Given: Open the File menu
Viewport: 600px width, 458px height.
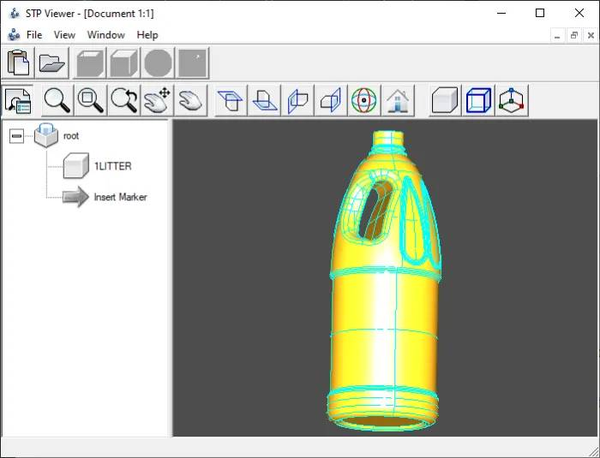Looking at the screenshot, I should (x=34, y=35).
